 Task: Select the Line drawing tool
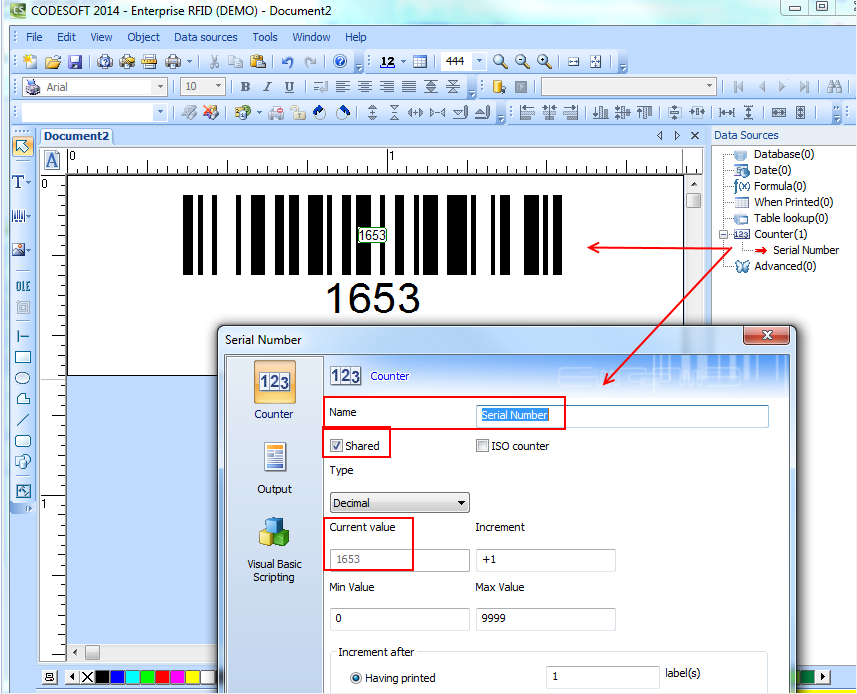point(22,420)
